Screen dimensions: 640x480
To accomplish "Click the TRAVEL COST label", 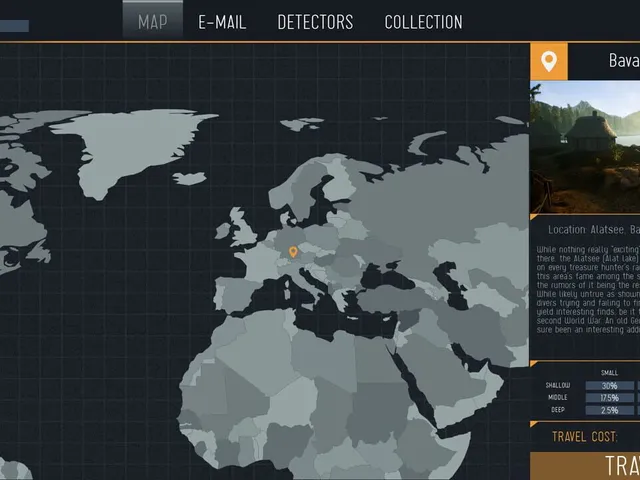I will [584, 437].
